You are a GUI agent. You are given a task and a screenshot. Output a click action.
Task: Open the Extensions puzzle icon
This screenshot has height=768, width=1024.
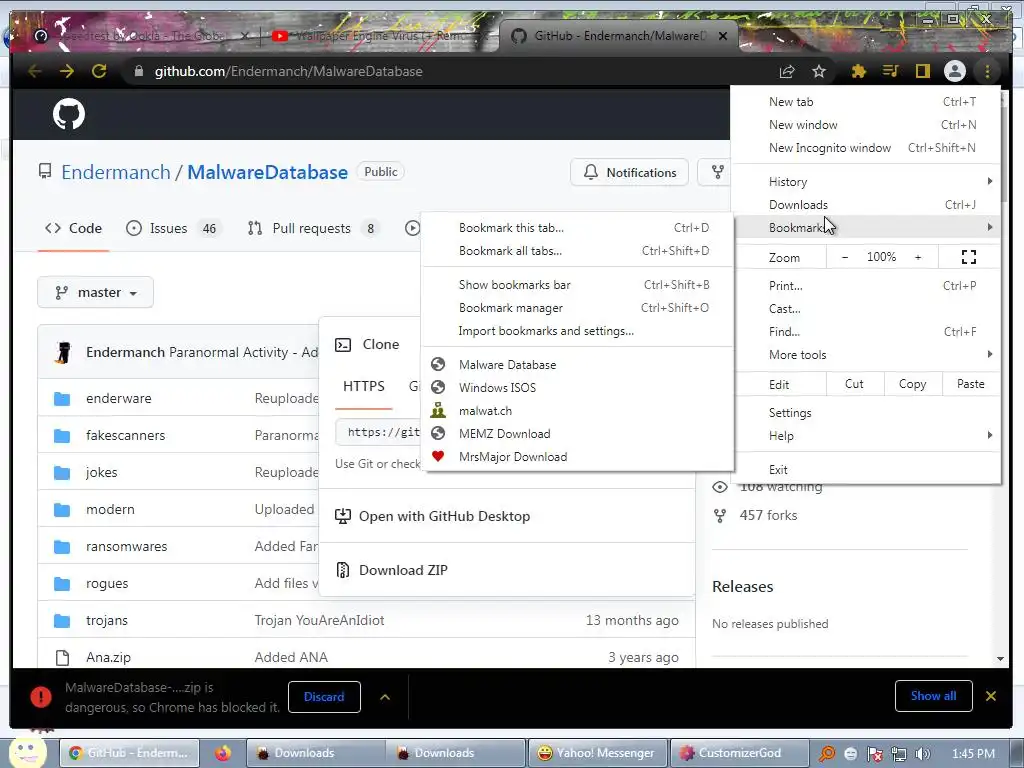tap(859, 71)
